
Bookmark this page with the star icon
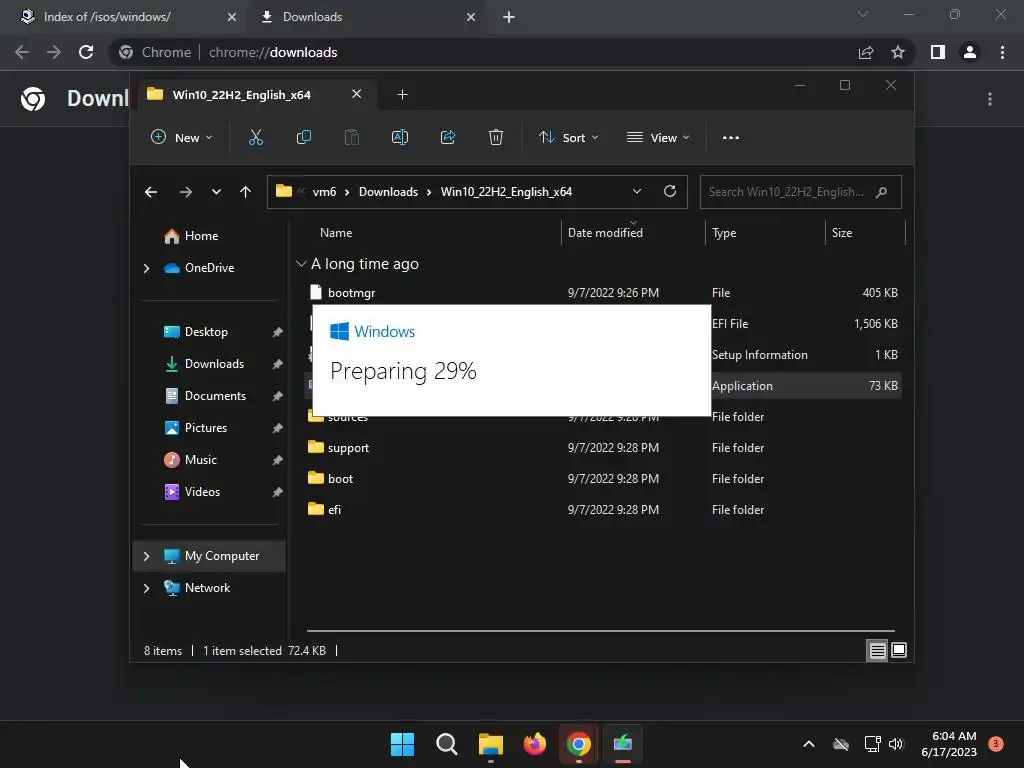pyautogui.click(x=899, y=52)
